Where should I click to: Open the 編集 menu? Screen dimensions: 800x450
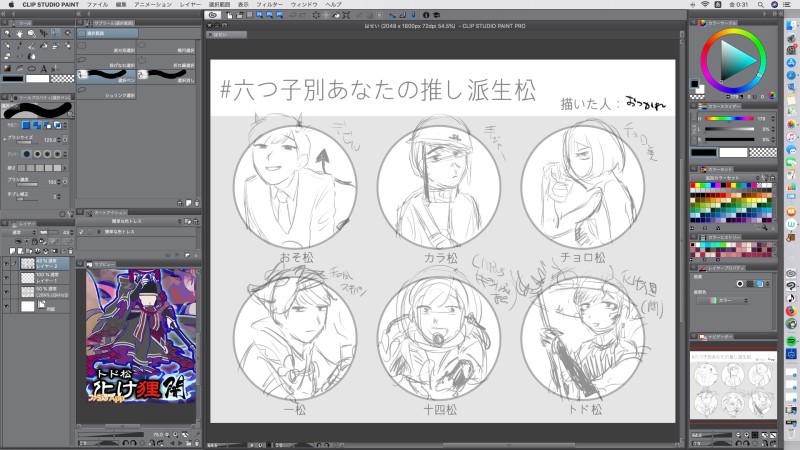pos(121,4)
